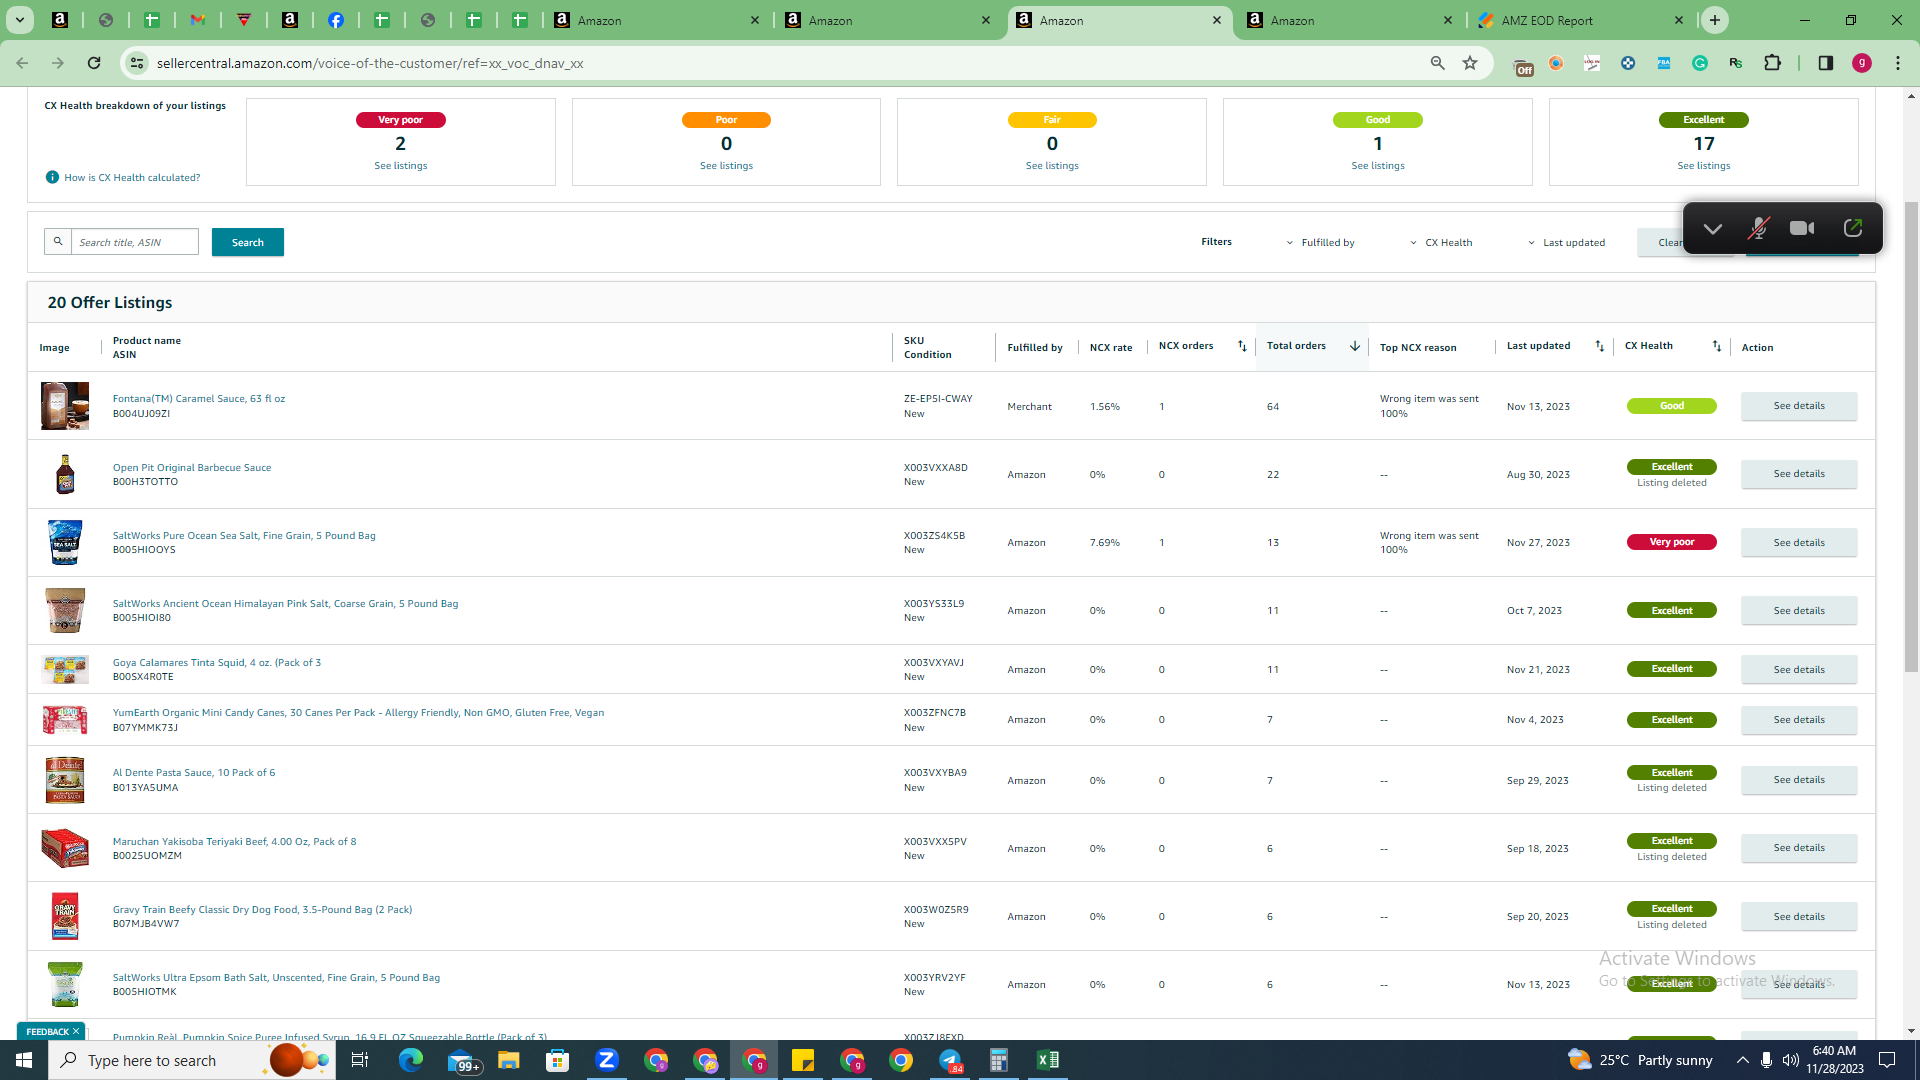Switch to the AMZ EOD Report tab
Viewport: 1920px width, 1080px height.
point(1581,20)
